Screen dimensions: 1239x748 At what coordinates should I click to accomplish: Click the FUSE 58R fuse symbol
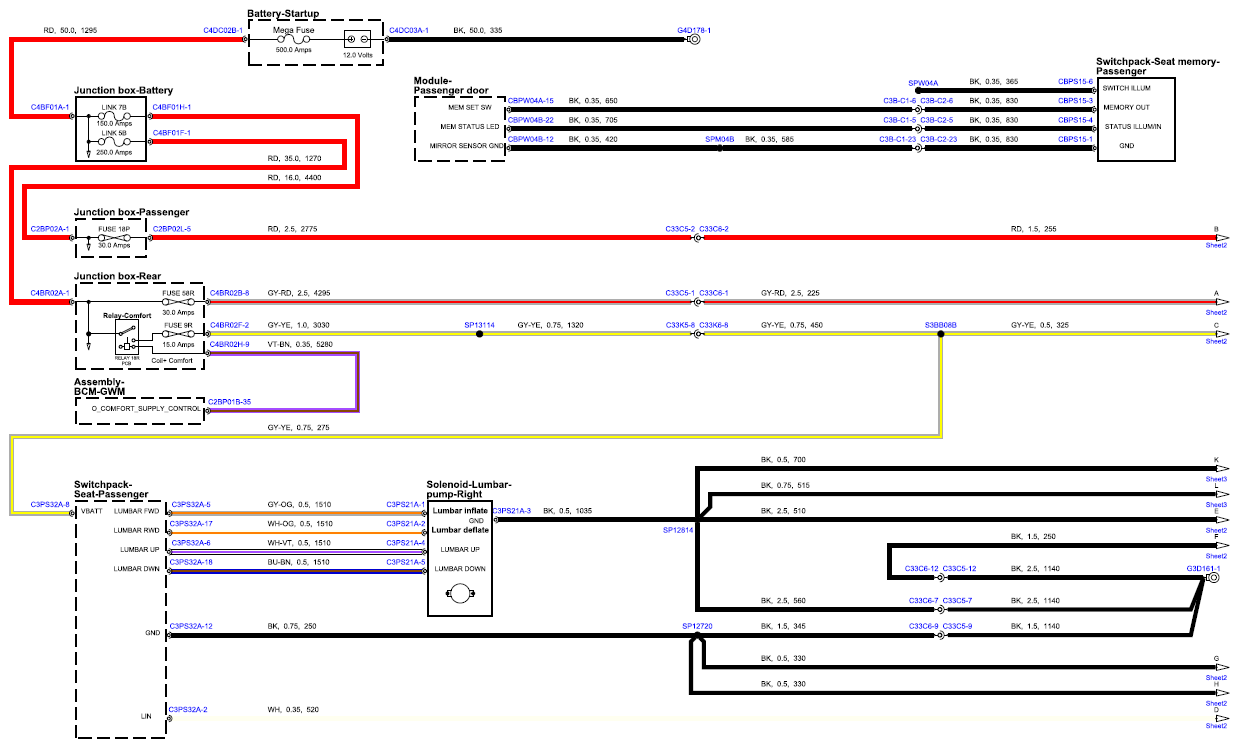point(178,301)
